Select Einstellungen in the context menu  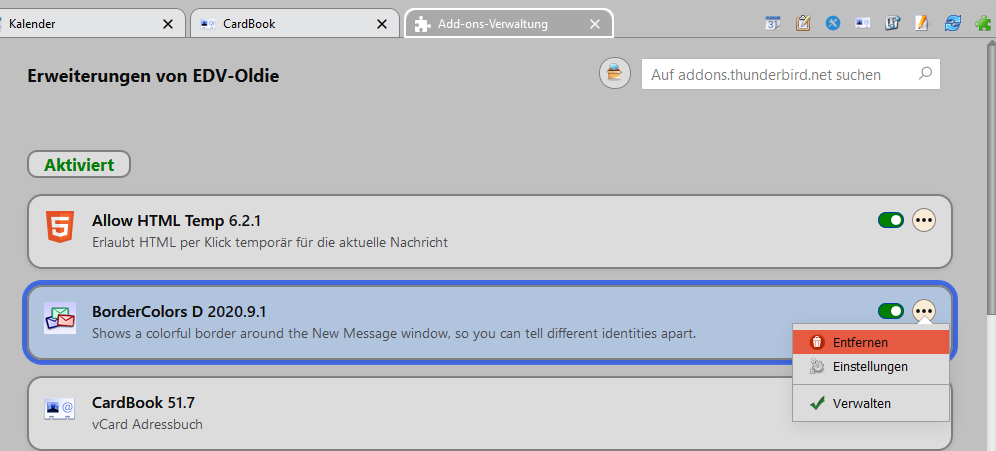click(871, 367)
